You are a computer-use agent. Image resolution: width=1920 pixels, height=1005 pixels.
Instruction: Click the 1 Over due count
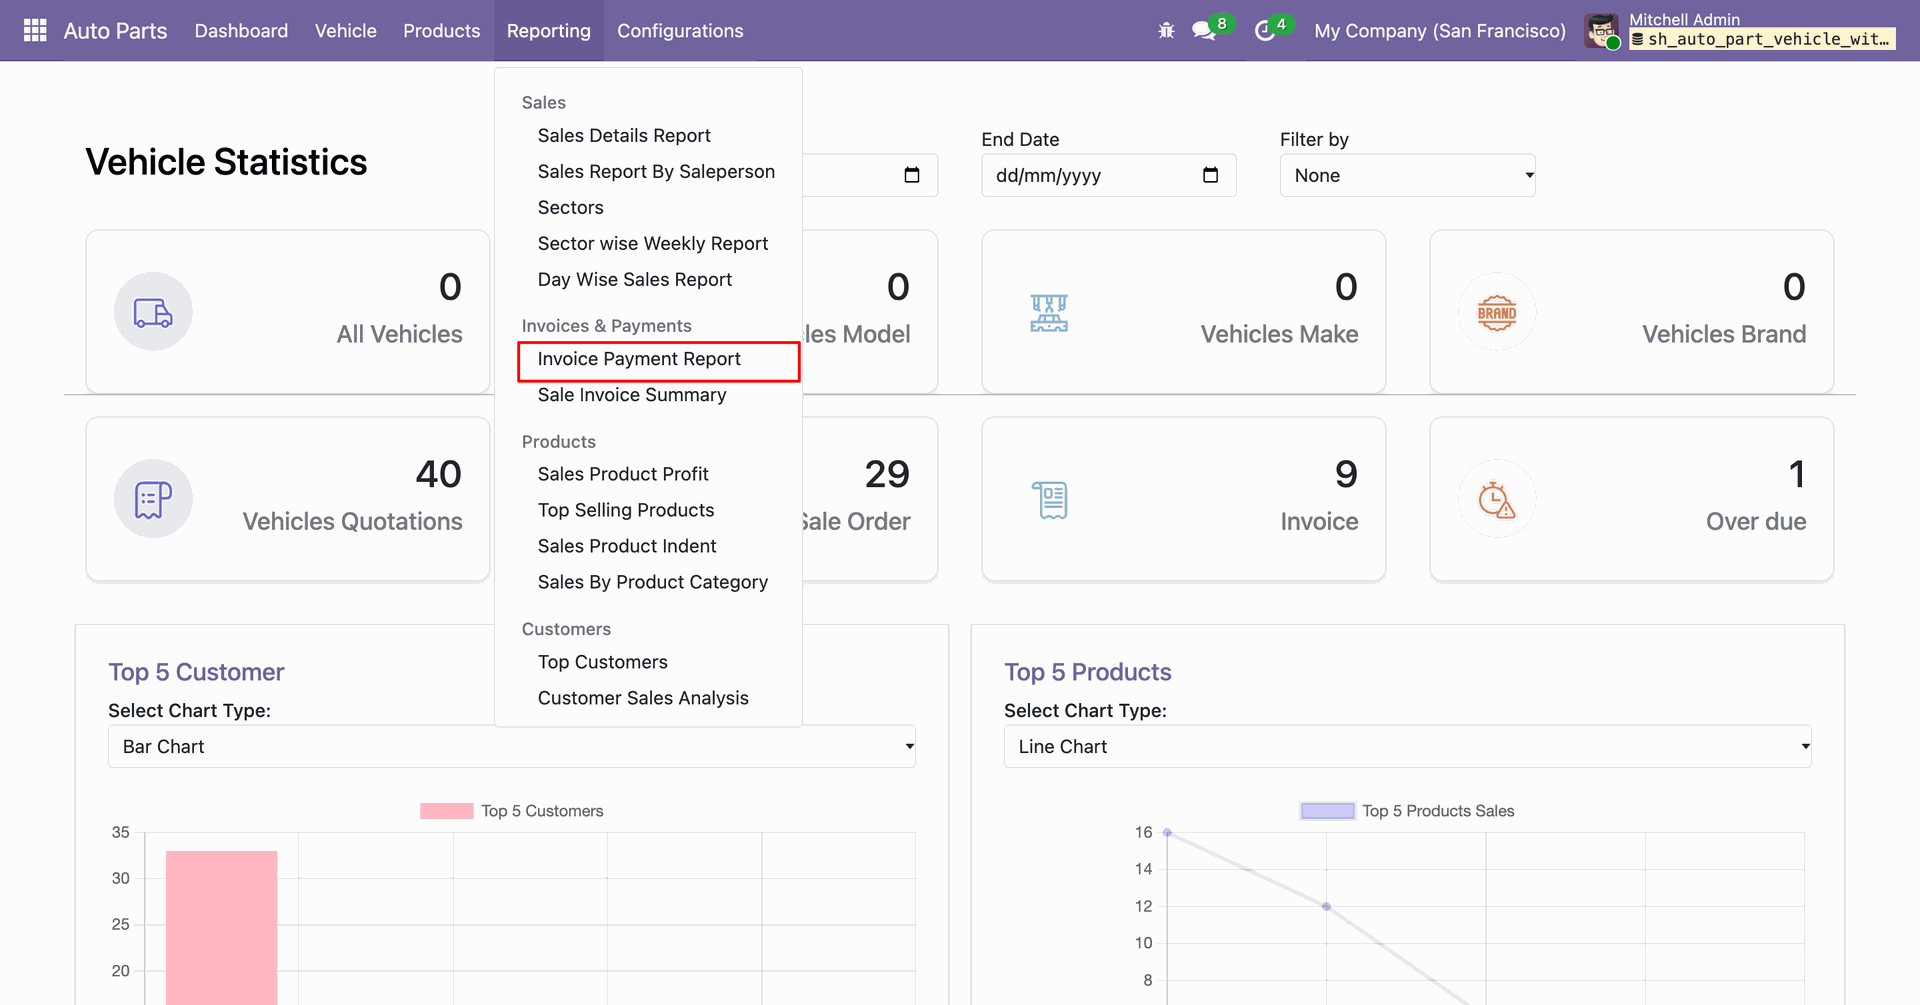[1797, 474]
